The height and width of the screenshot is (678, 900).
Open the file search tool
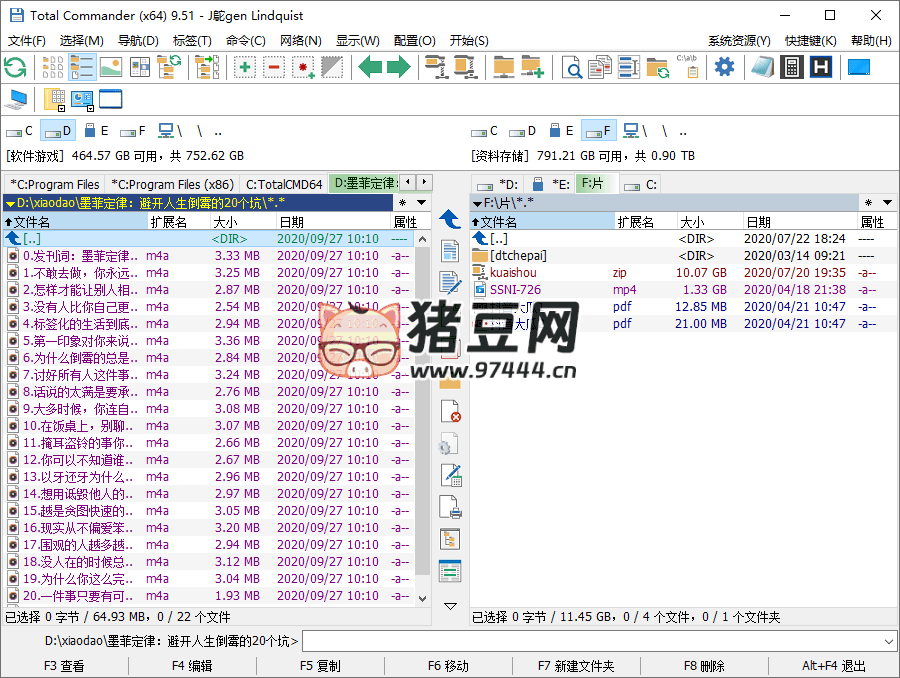click(575, 67)
